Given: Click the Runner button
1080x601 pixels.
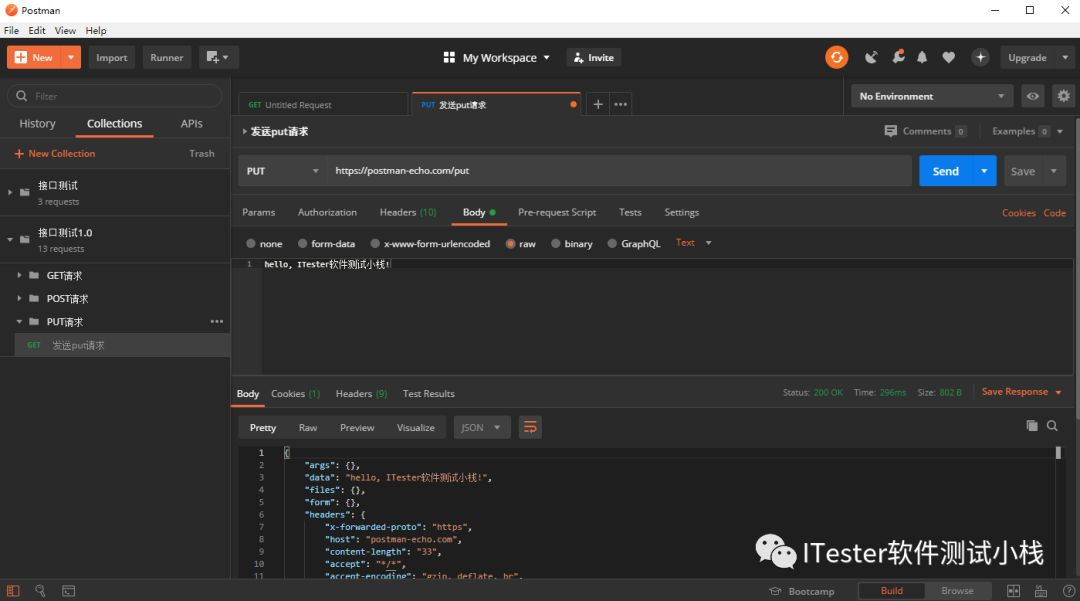Looking at the screenshot, I should coord(167,57).
